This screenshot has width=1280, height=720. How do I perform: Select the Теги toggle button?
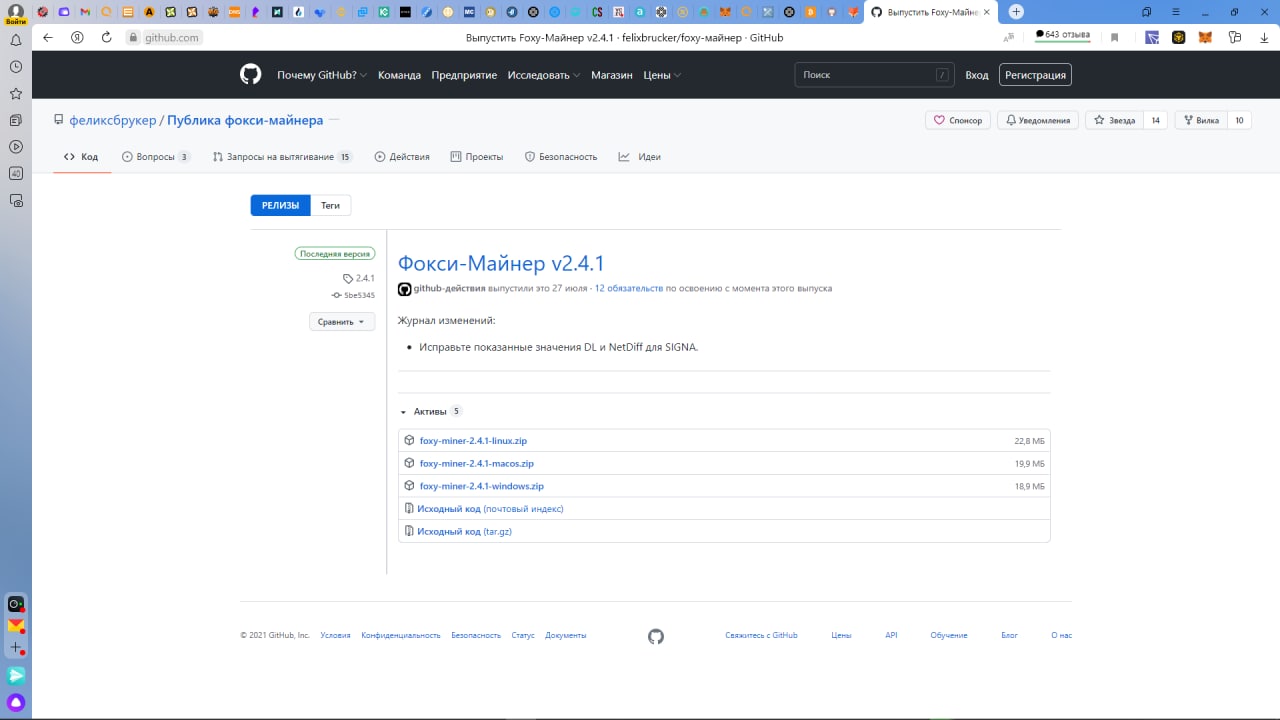click(x=330, y=205)
